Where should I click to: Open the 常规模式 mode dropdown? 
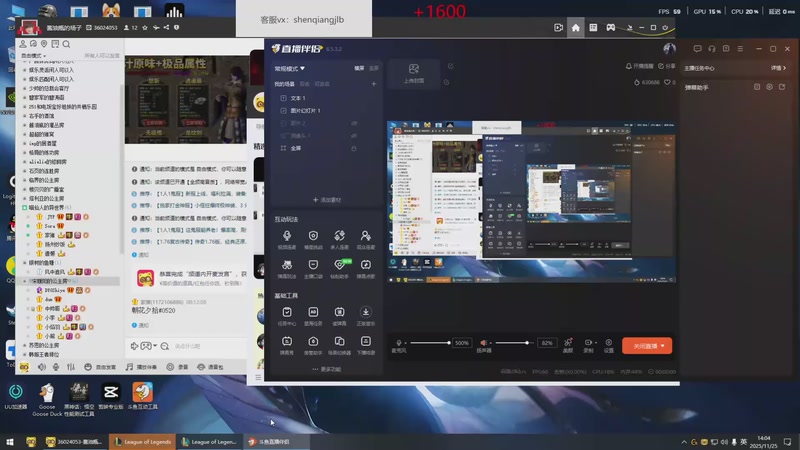point(289,68)
